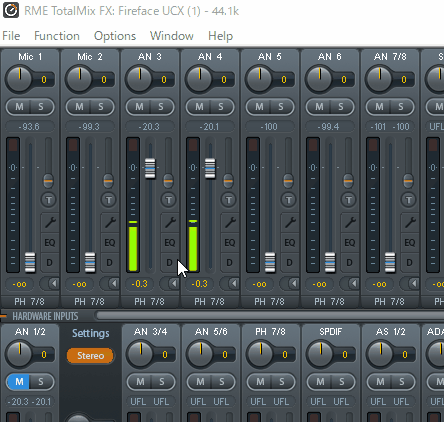Open Dynamics (D) panel on AN 4
This screenshot has width=444, height=422.
(x=230, y=263)
